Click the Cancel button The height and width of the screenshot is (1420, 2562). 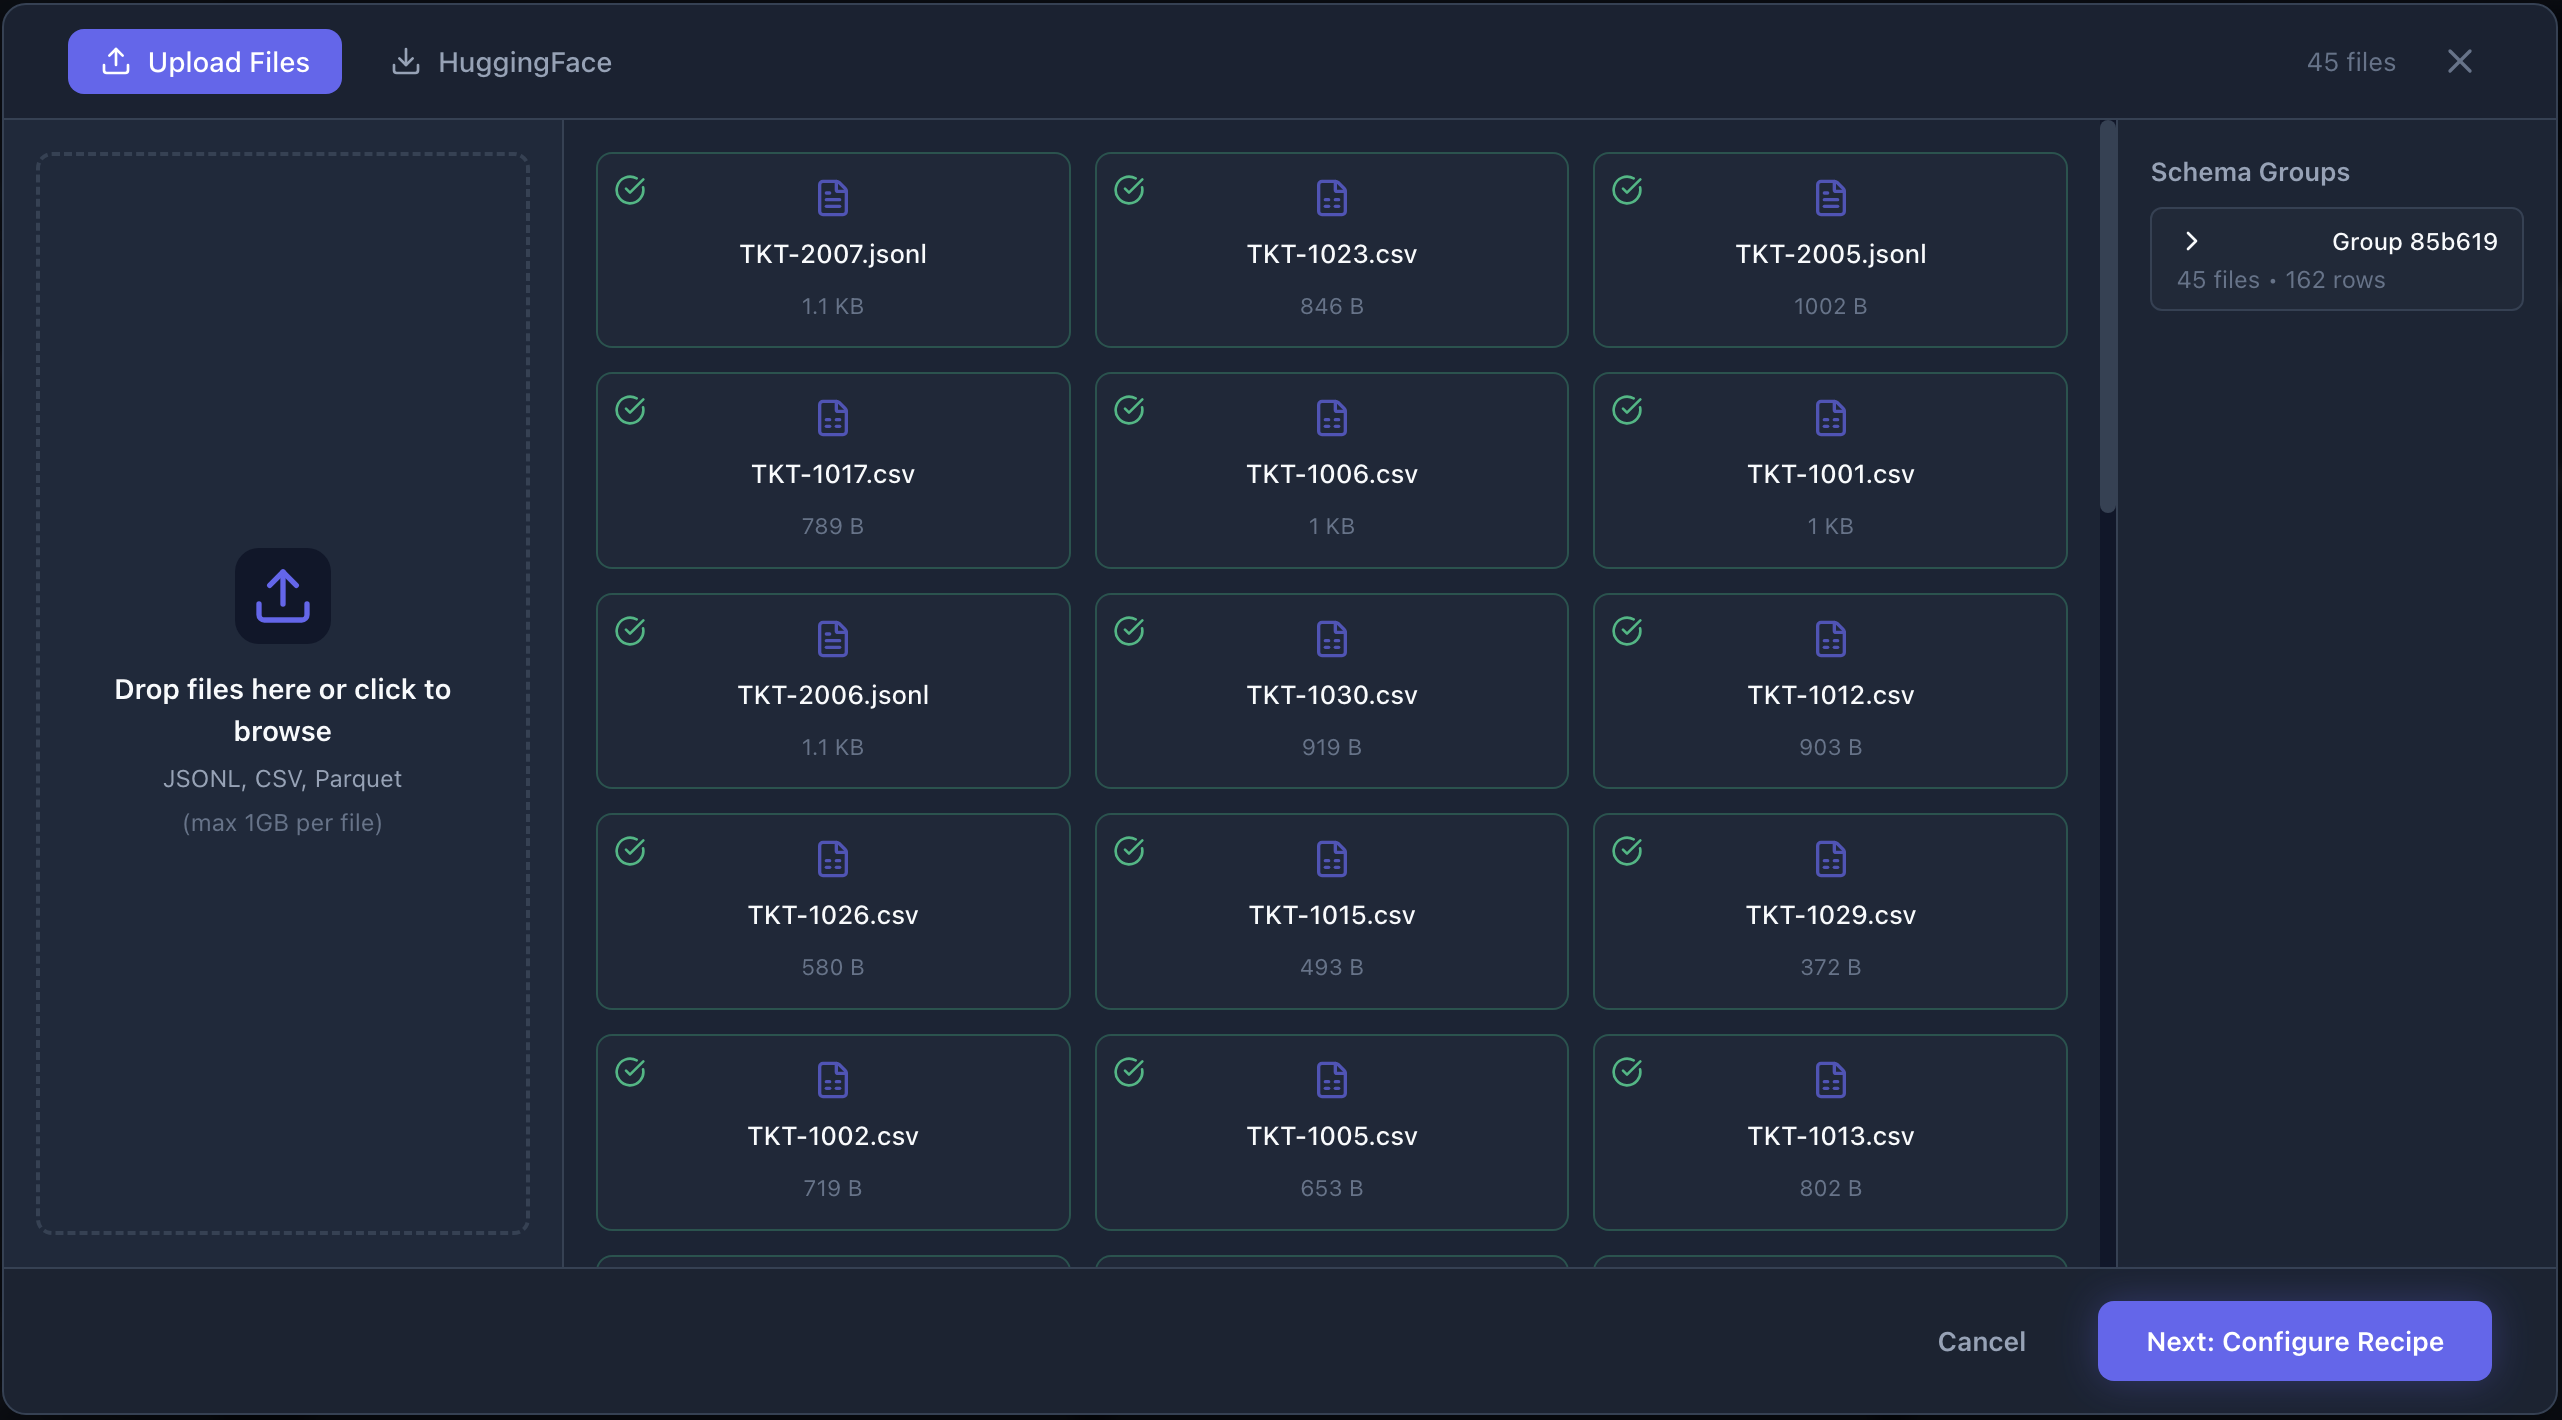1981,1340
